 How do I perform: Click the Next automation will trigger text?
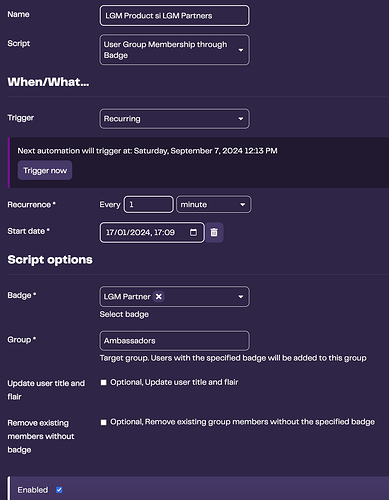point(147,151)
